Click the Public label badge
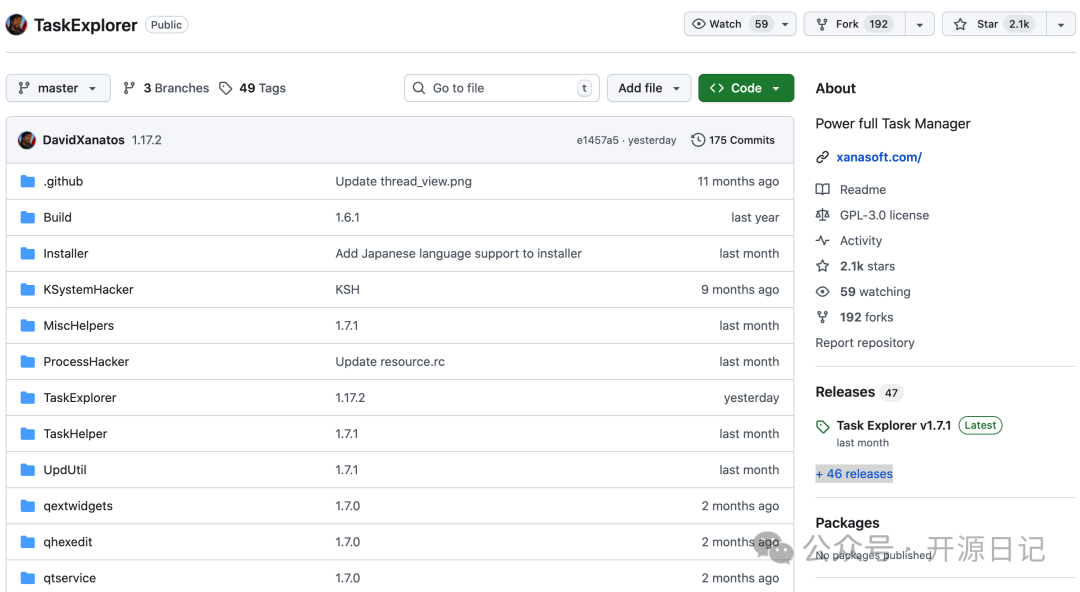This screenshot has width=1080, height=592. [166, 24]
